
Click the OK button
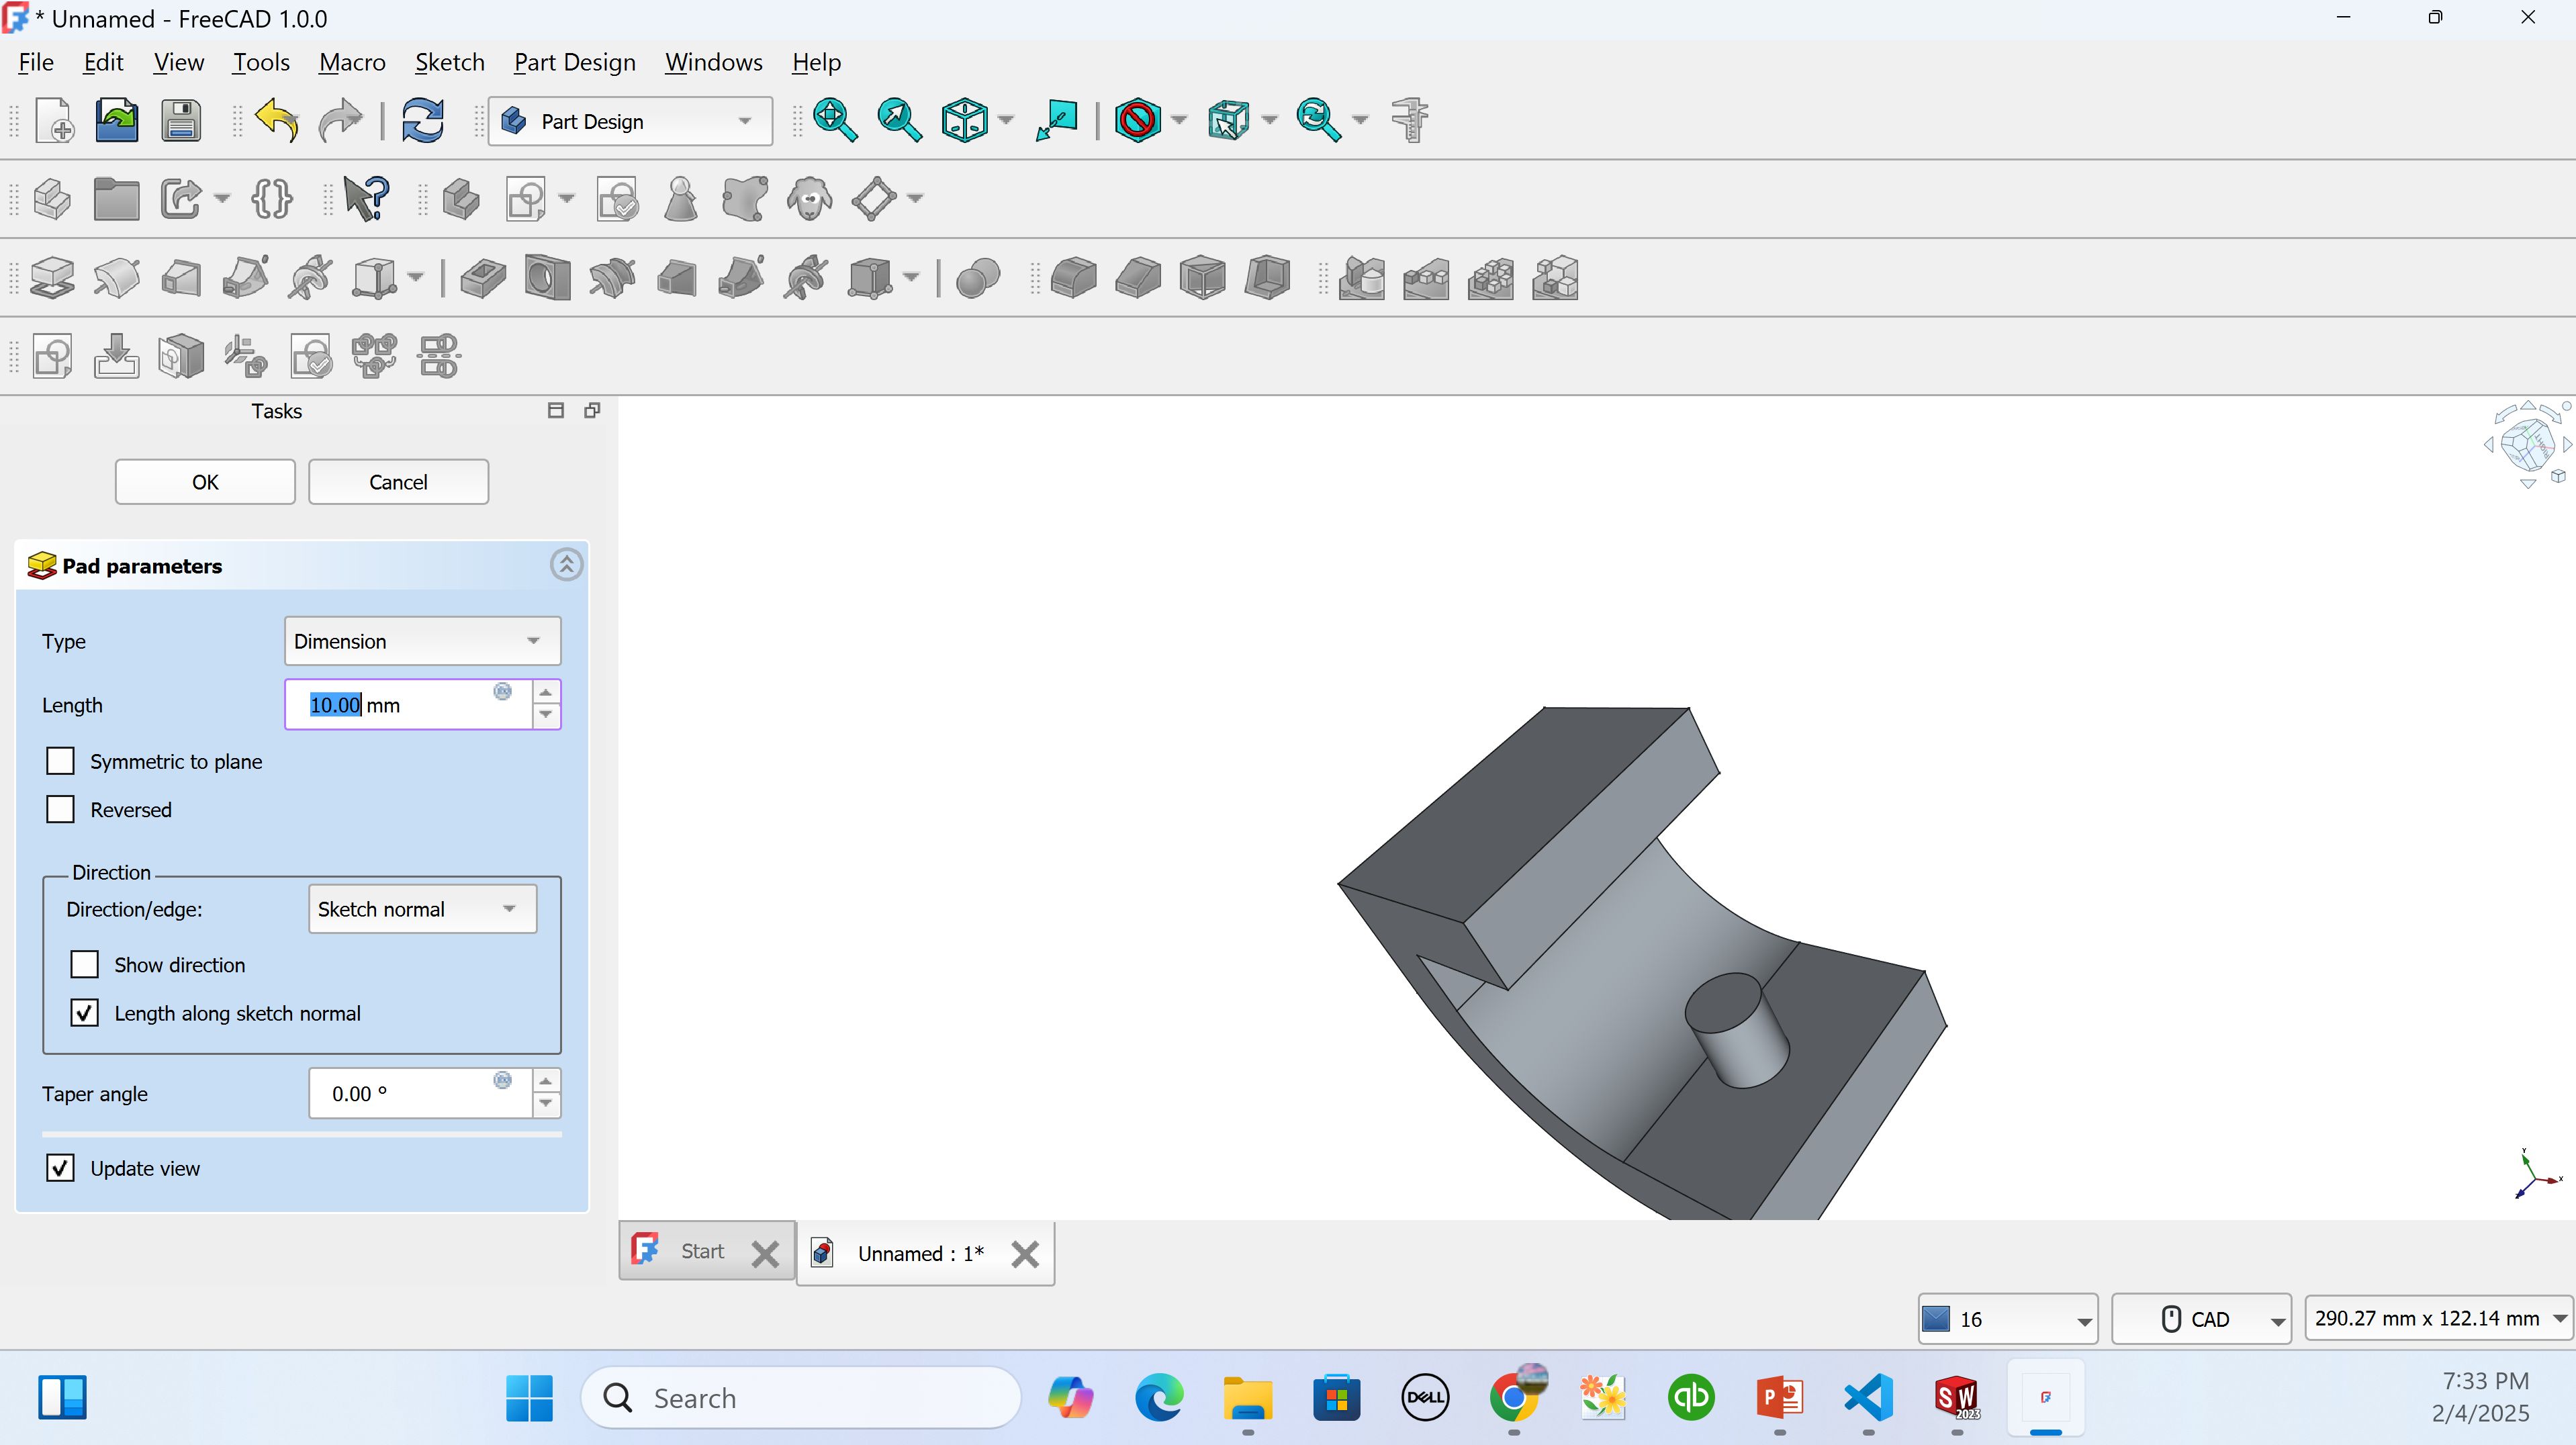(205, 482)
